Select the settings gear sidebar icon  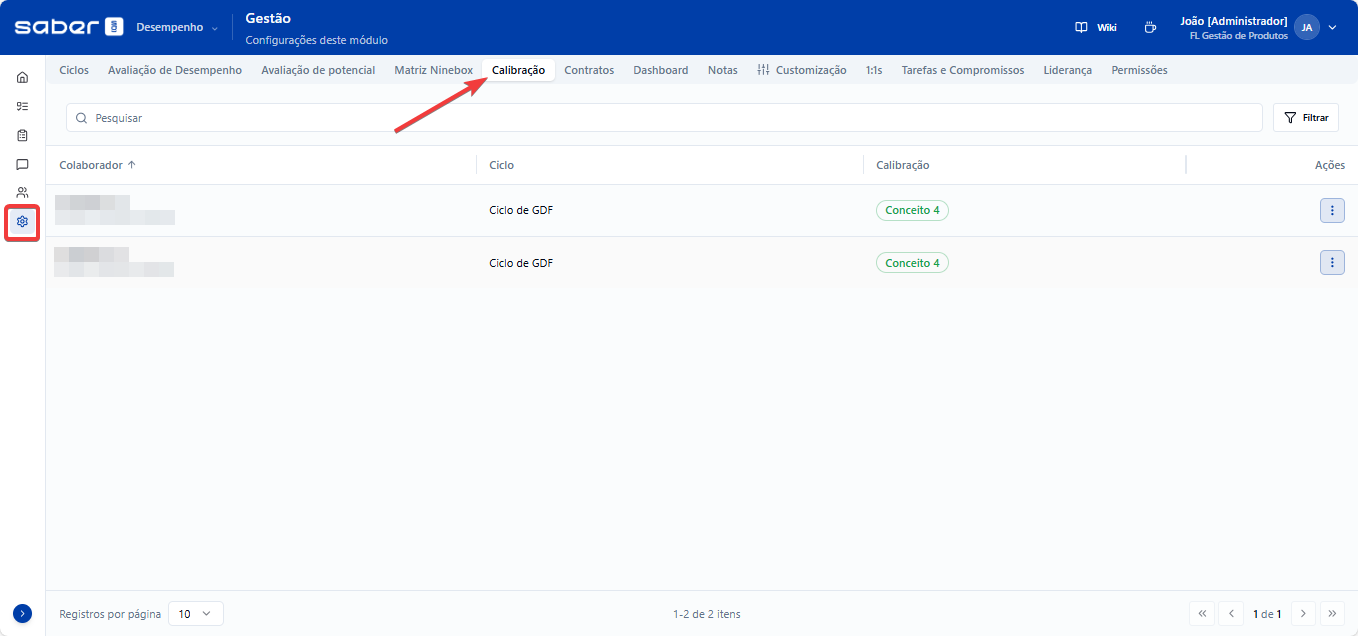(22, 221)
